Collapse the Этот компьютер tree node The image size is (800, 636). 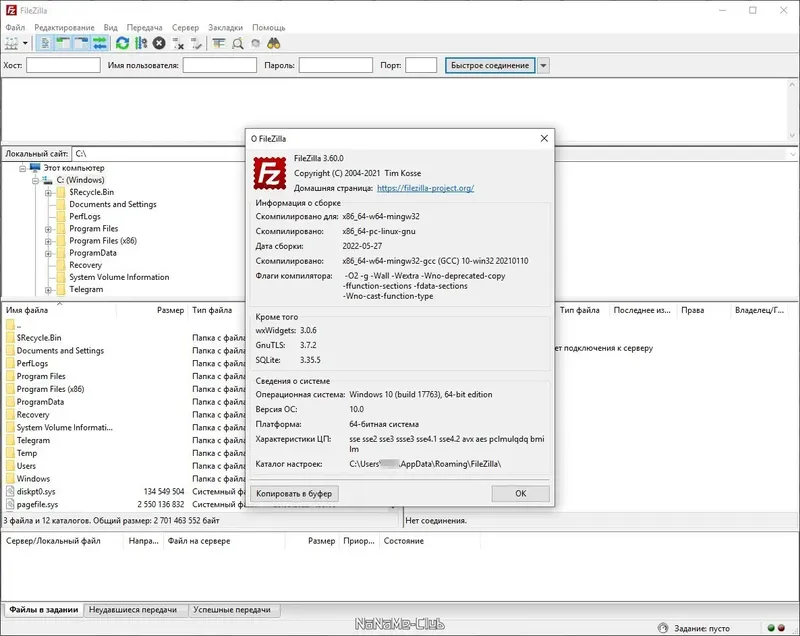point(22,168)
